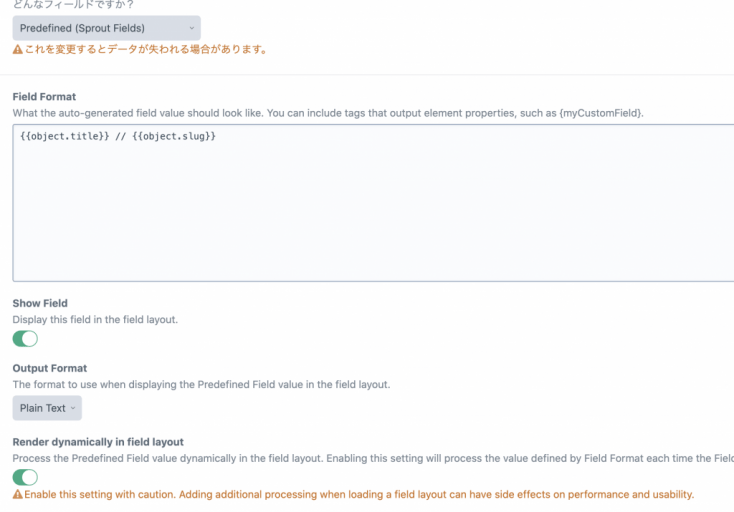This screenshot has width=734, height=512.
Task: Open the Predefined (Sprout Fields) field type dropdown
Action: (106, 28)
